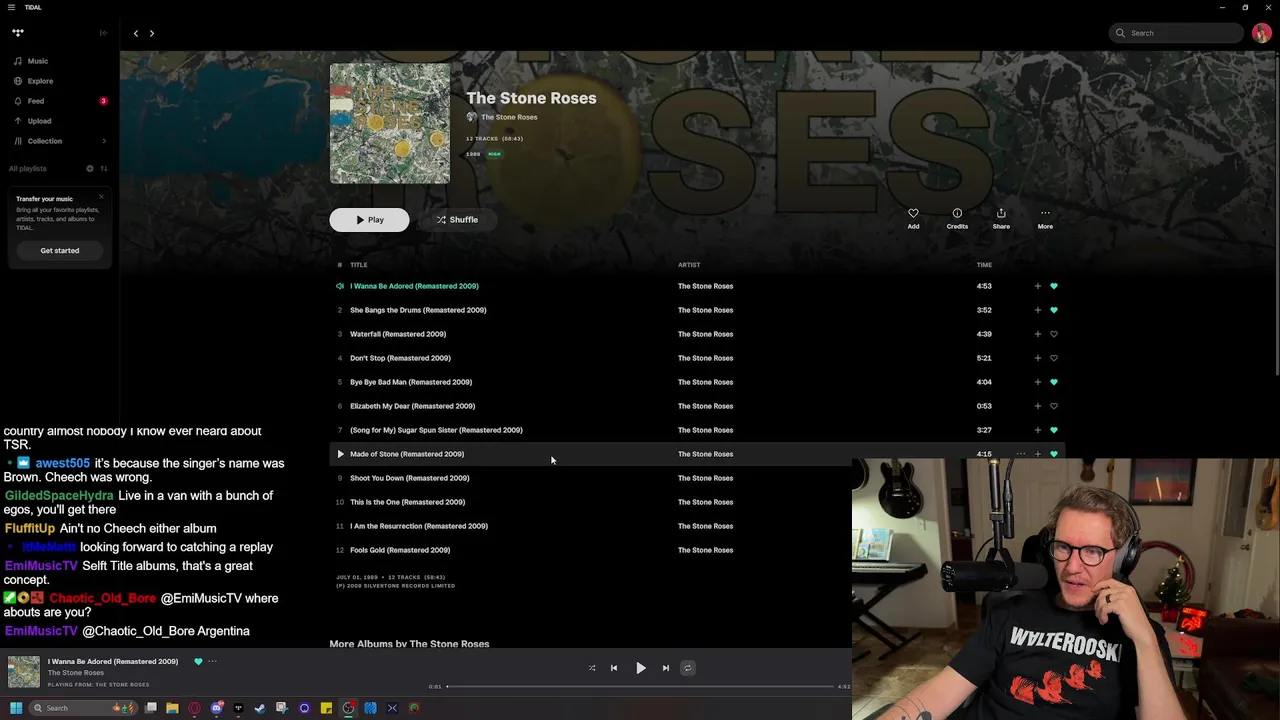Image resolution: width=1280 pixels, height=720 pixels.
Task: Open playlist sort order options
Action: click(x=104, y=168)
